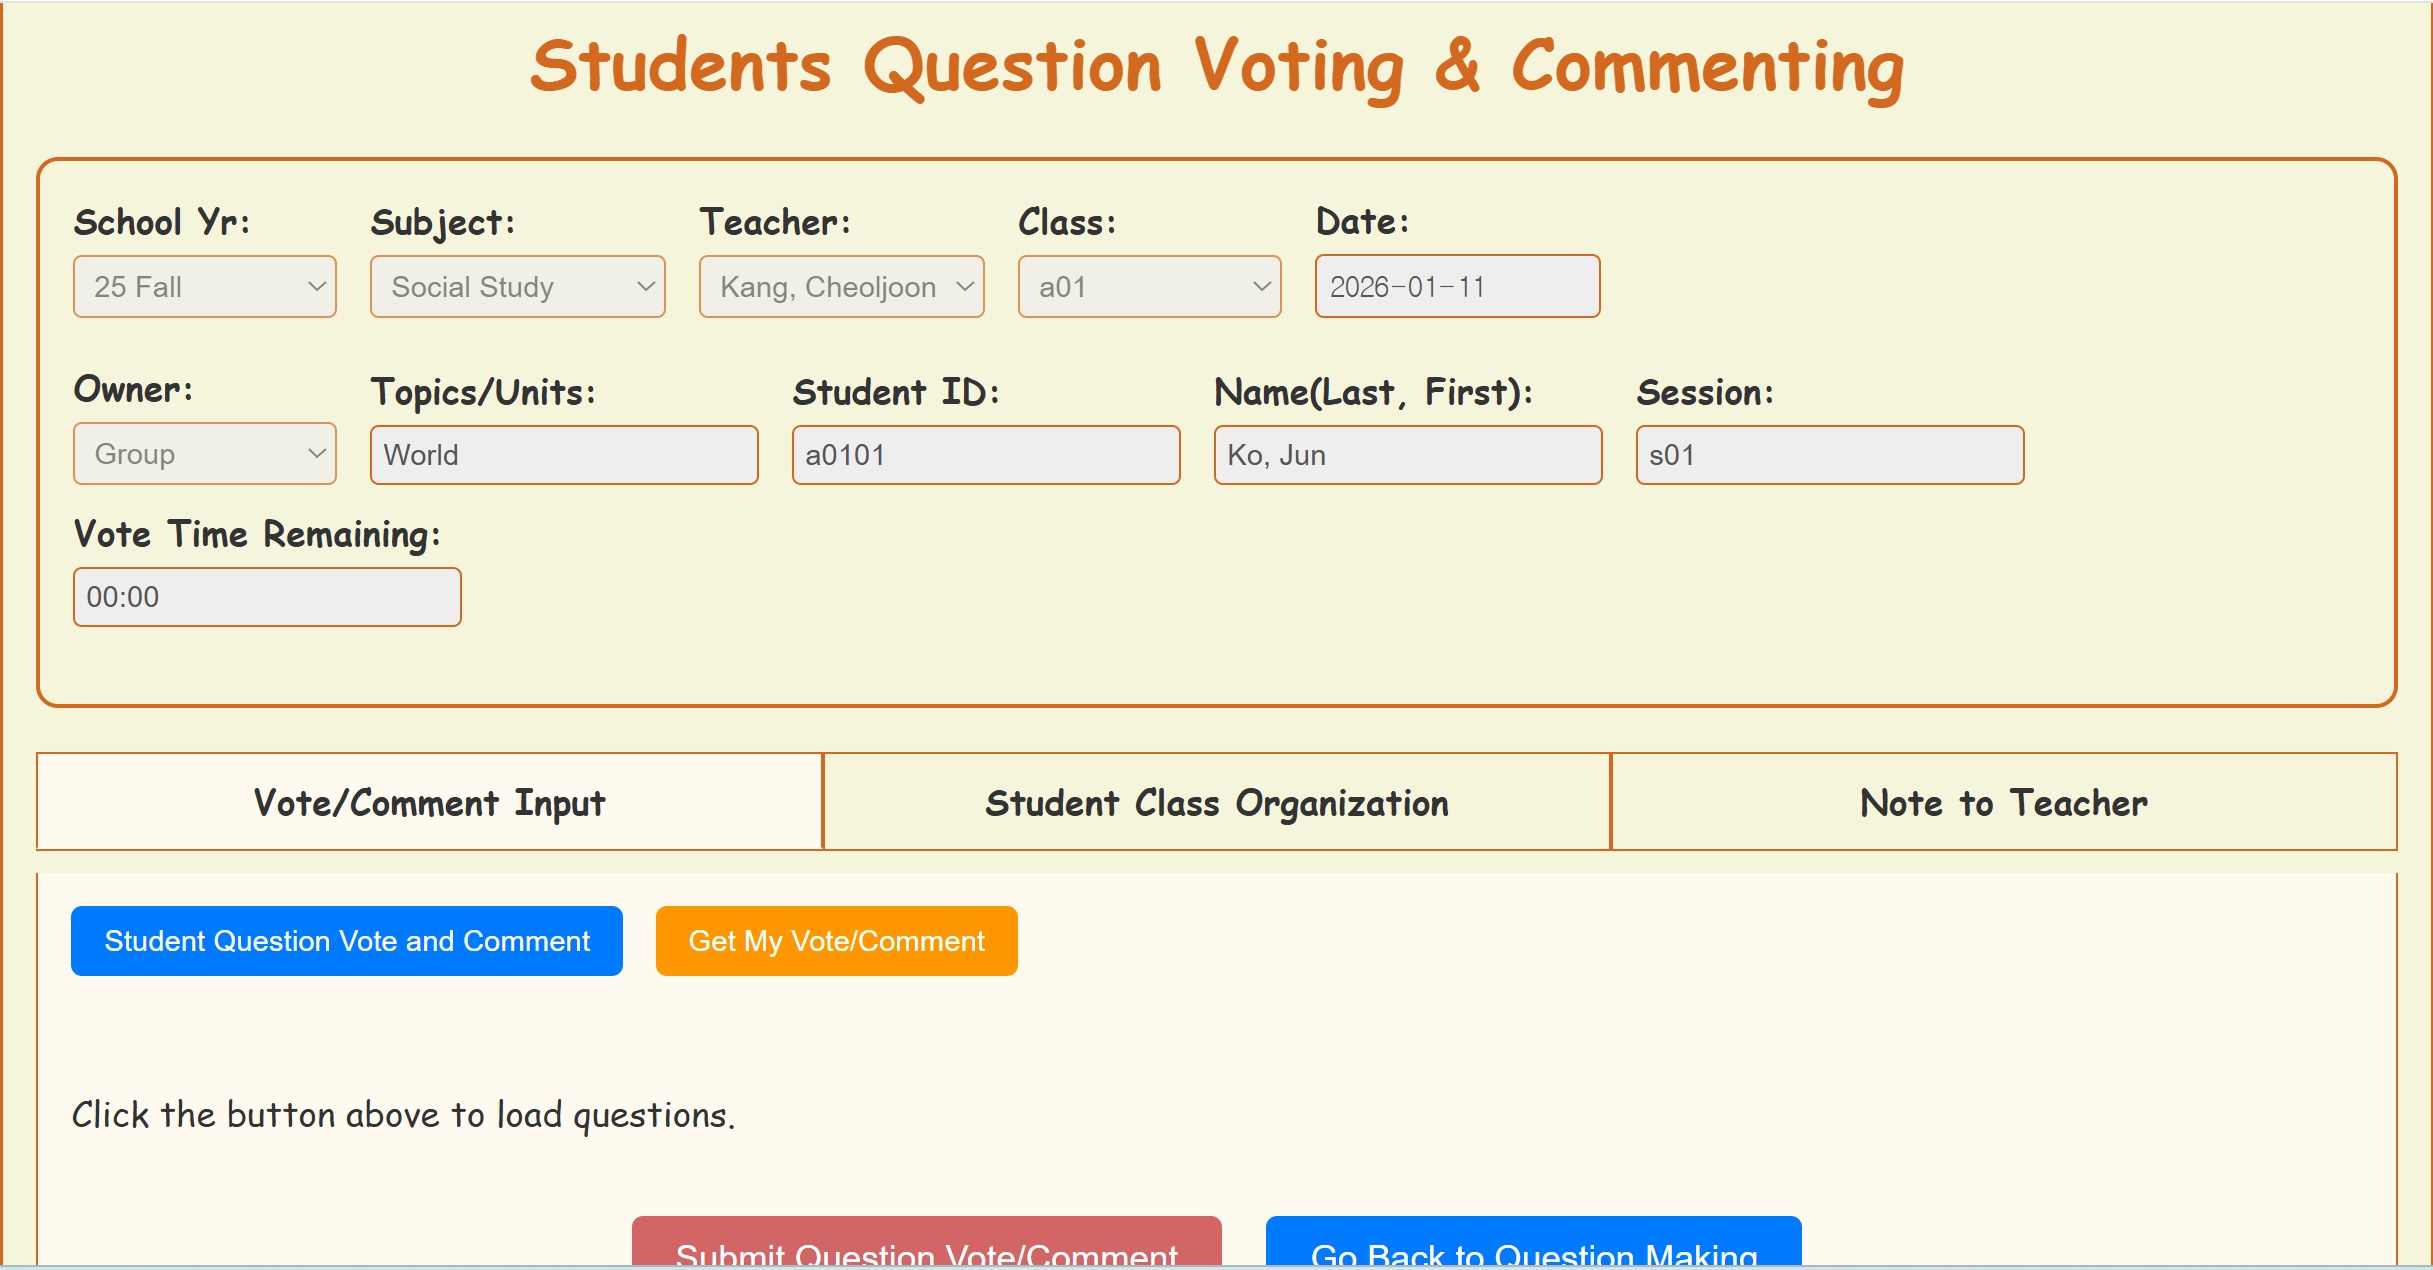
Task: Click the Get My Vote/Comment button
Action: [836, 941]
